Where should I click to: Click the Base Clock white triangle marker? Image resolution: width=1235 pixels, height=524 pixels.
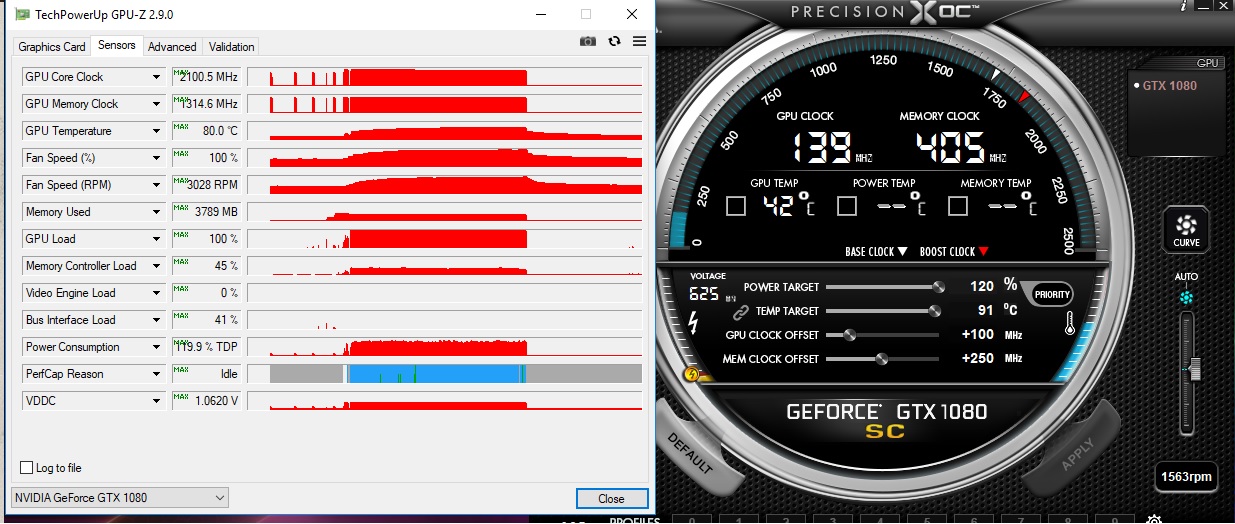tap(902, 252)
